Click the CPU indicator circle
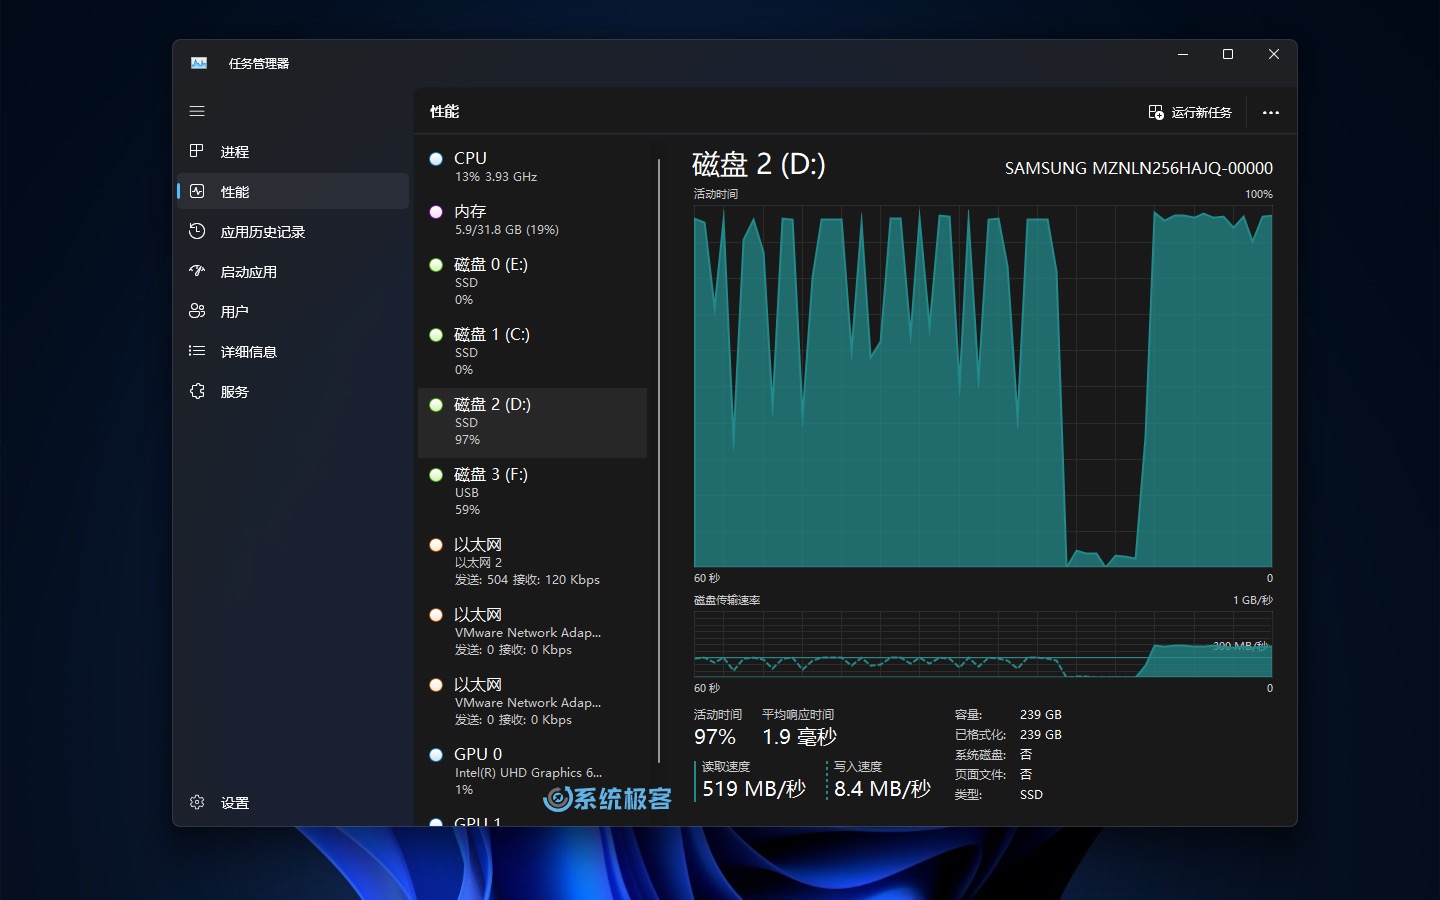The height and width of the screenshot is (900, 1440). [x=436, y=159]
